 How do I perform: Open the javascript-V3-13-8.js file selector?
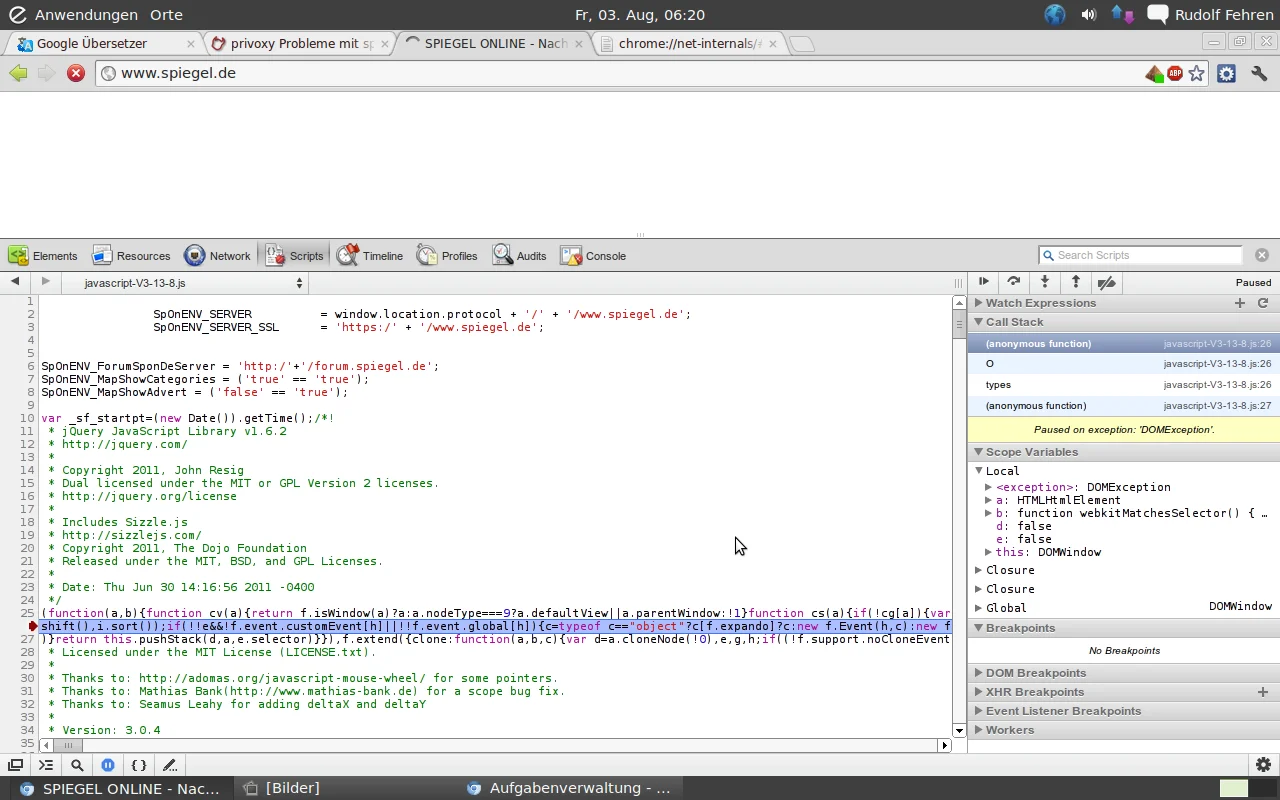[x=184, y=283]
